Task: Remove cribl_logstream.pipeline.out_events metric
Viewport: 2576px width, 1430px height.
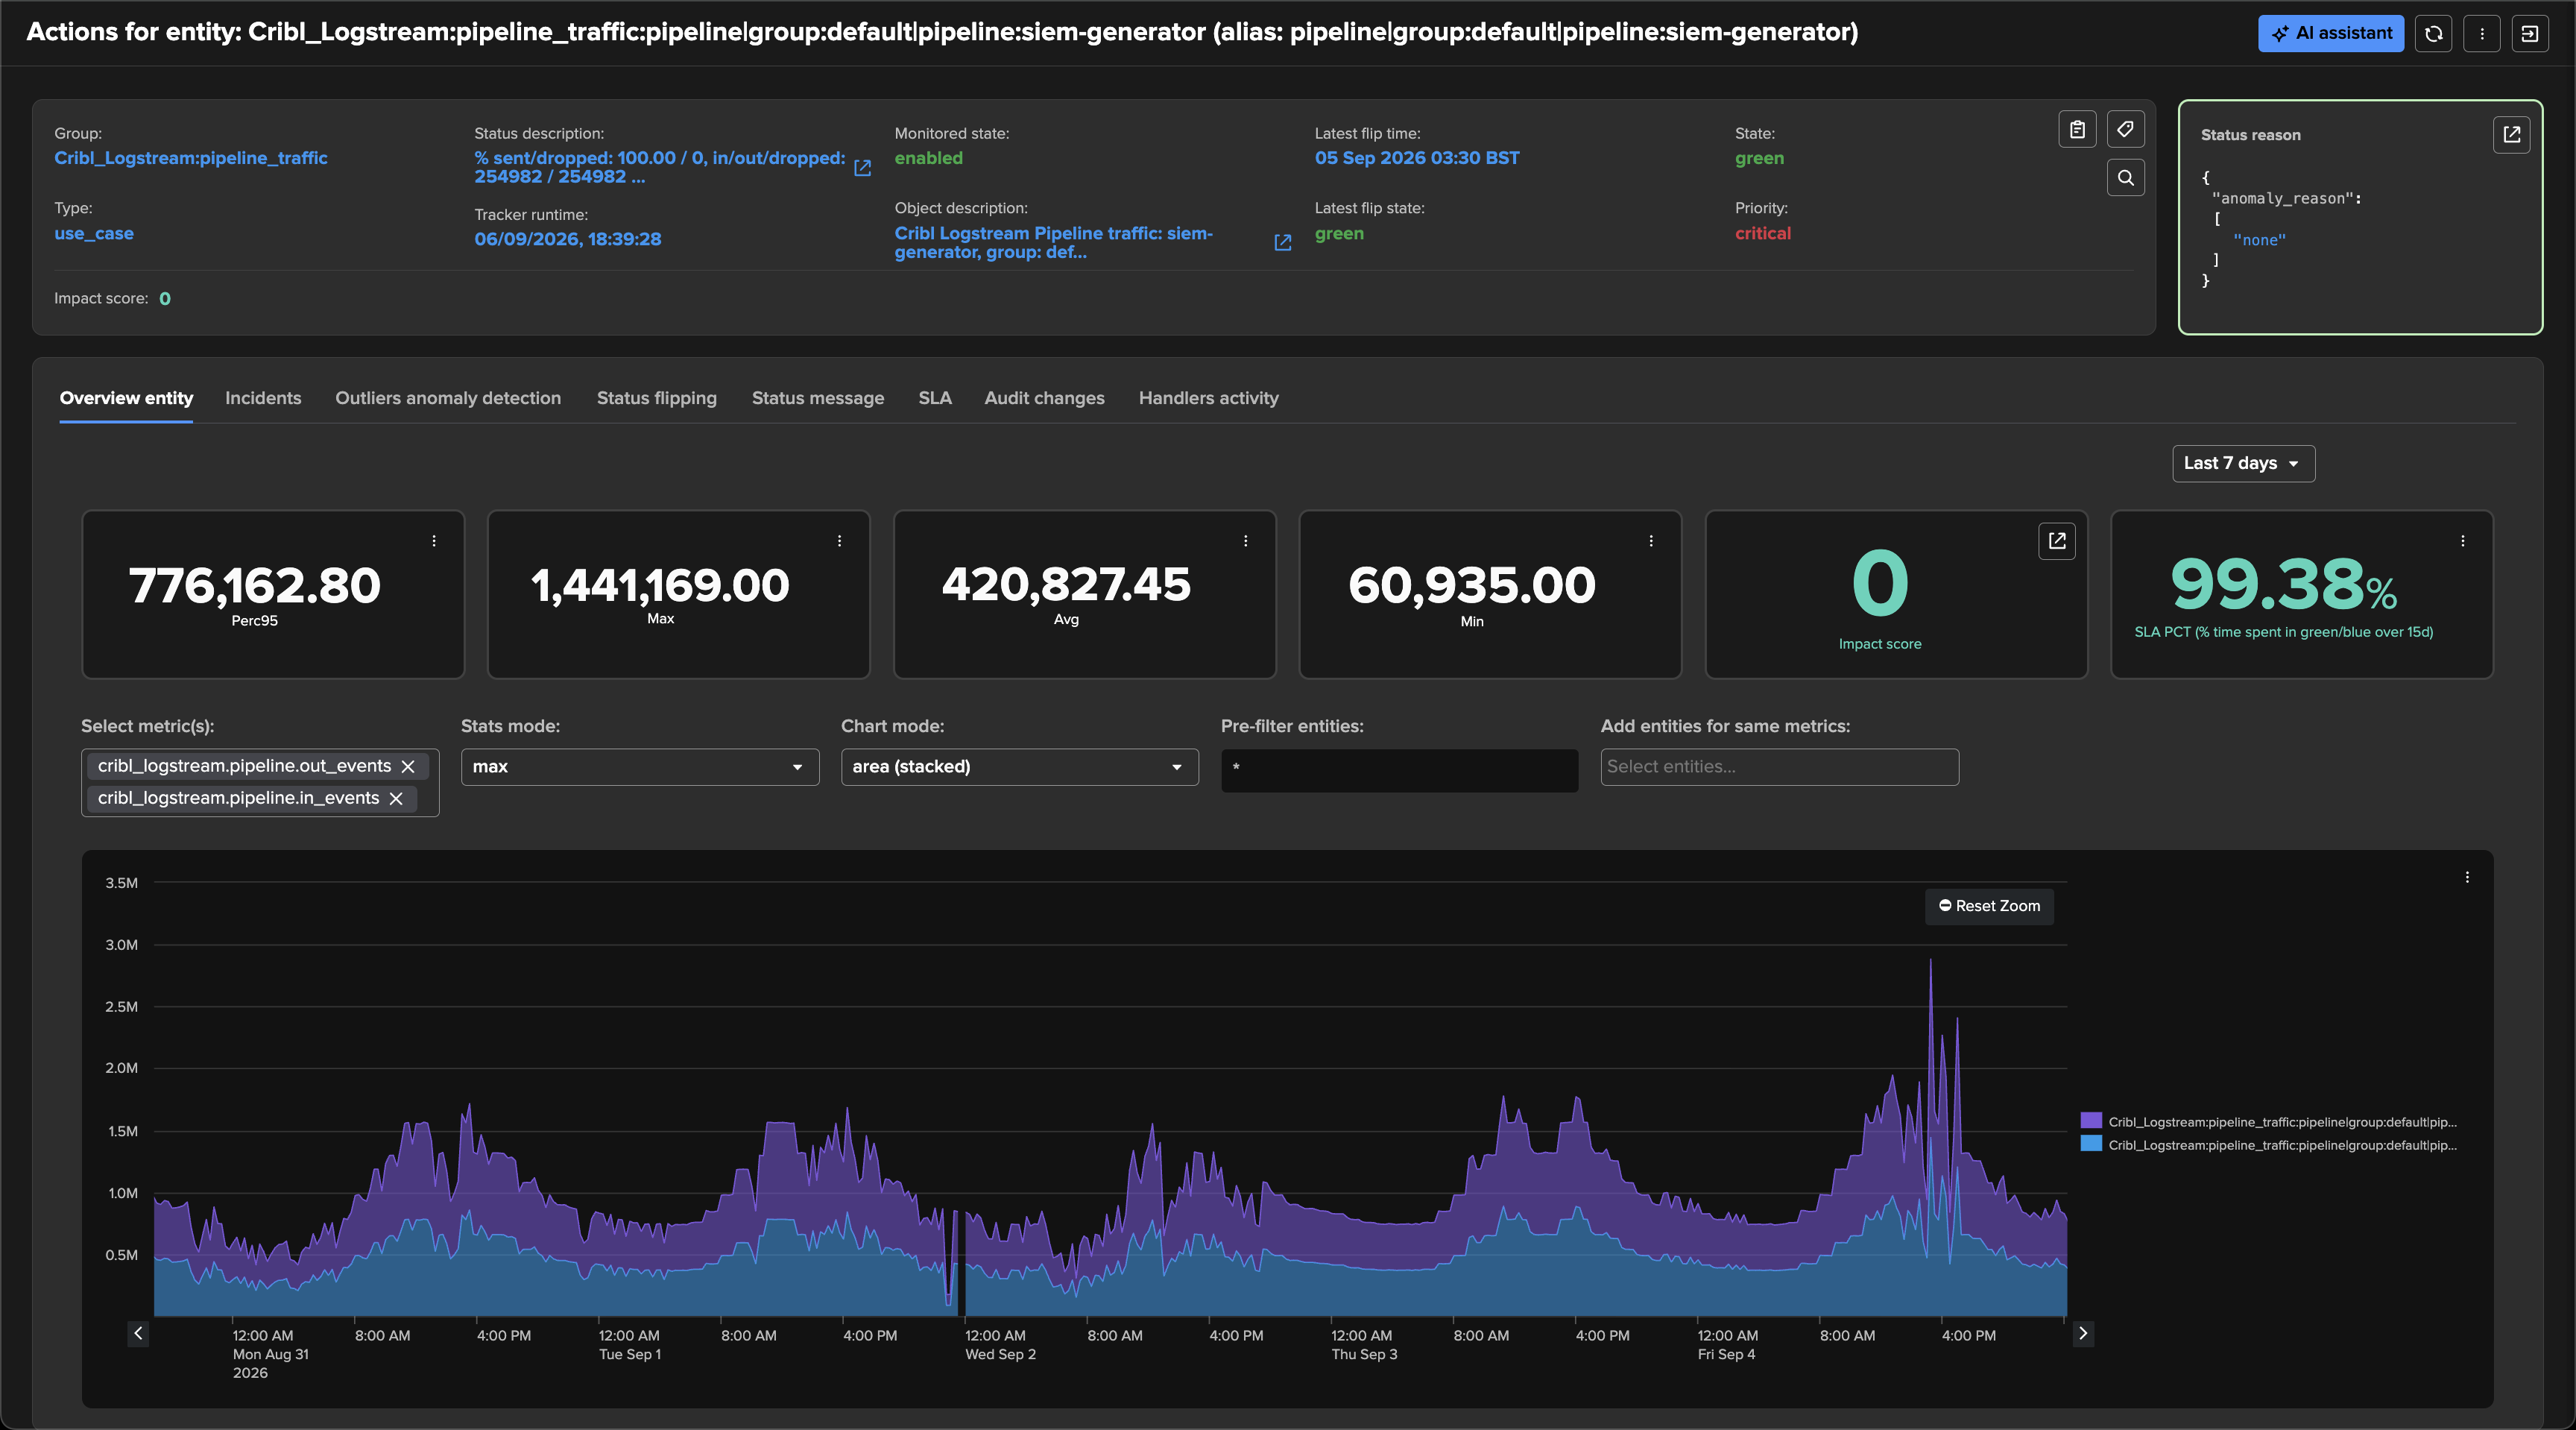Action: pyautogui.click(x=408, y=766)
